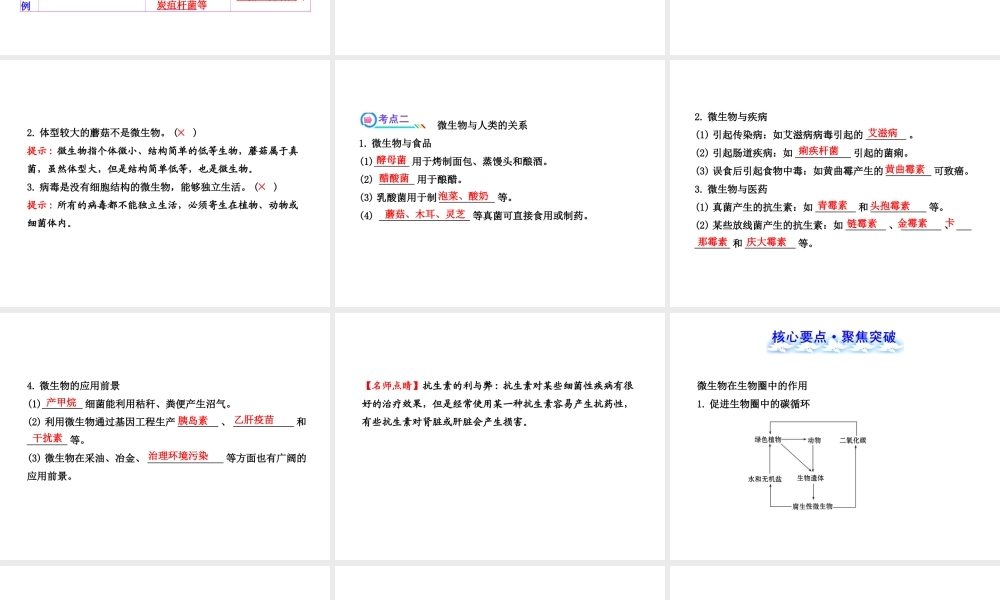Click the heading 微生物在生物圈中的作用
This screenshot has width=1000, height=600.
[752, 385]
